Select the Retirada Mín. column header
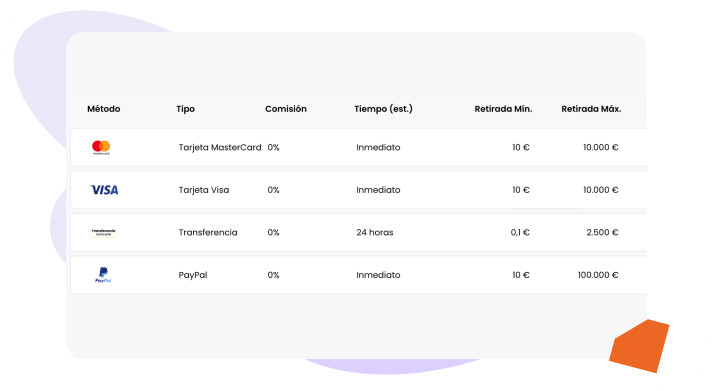Viewport: 712px width, 391px height. click(x=503, y=109)
